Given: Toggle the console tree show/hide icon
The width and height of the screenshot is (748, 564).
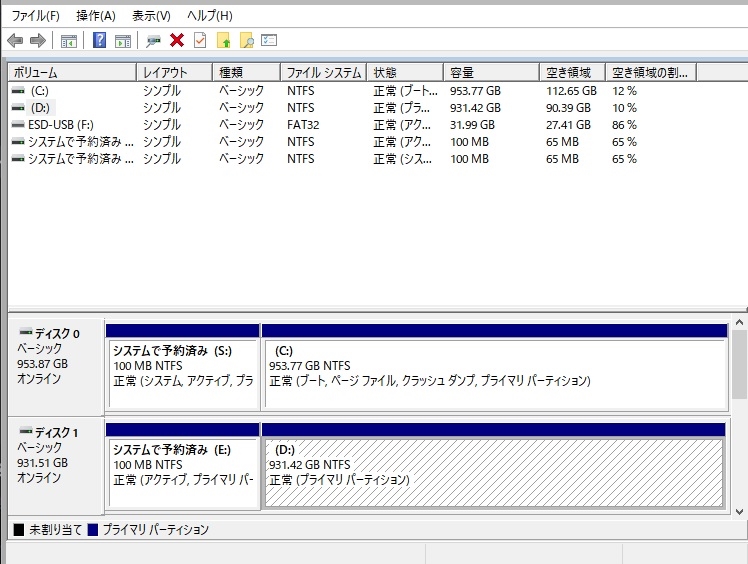Looking at the screenshot, I should pyautogui.click(x=69, y=41).
